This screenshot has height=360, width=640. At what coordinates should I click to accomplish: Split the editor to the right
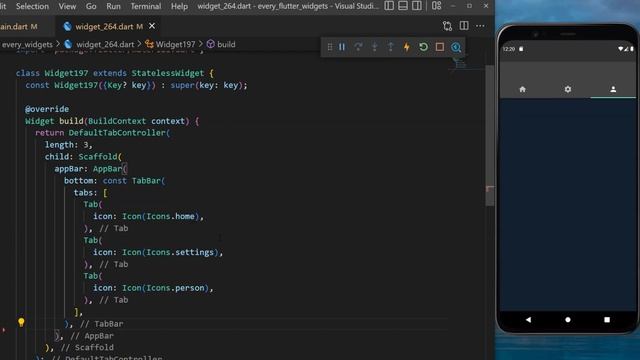464,26
